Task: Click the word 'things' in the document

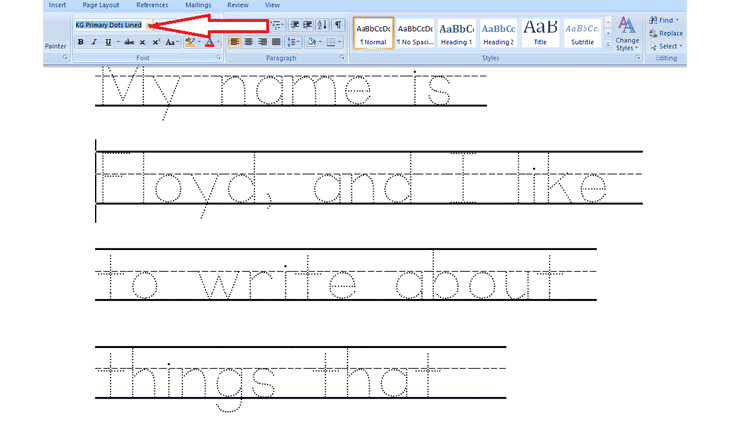Action: (186, 382)
